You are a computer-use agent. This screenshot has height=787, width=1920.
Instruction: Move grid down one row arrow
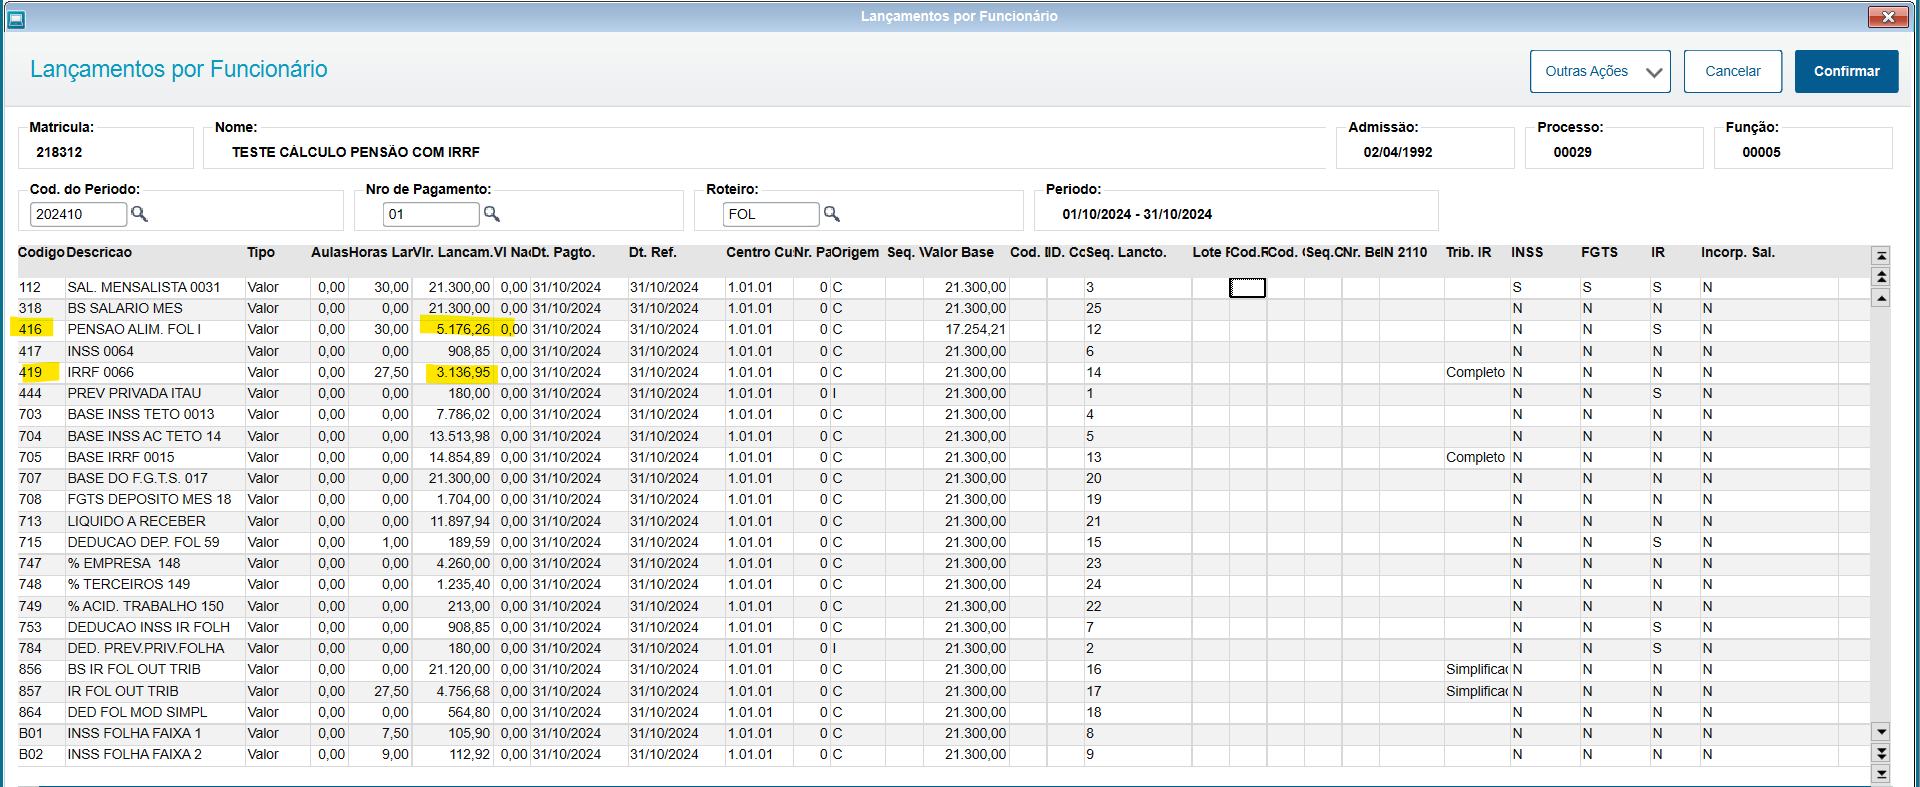tap(1881, 732)
